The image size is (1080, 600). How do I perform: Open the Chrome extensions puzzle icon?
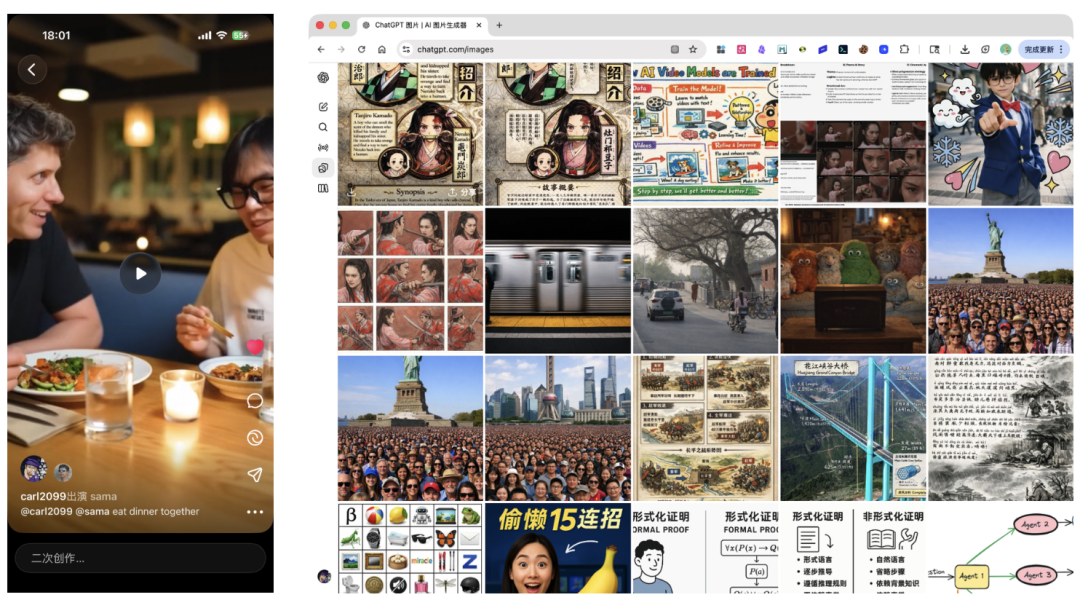(x=904, y=49)
